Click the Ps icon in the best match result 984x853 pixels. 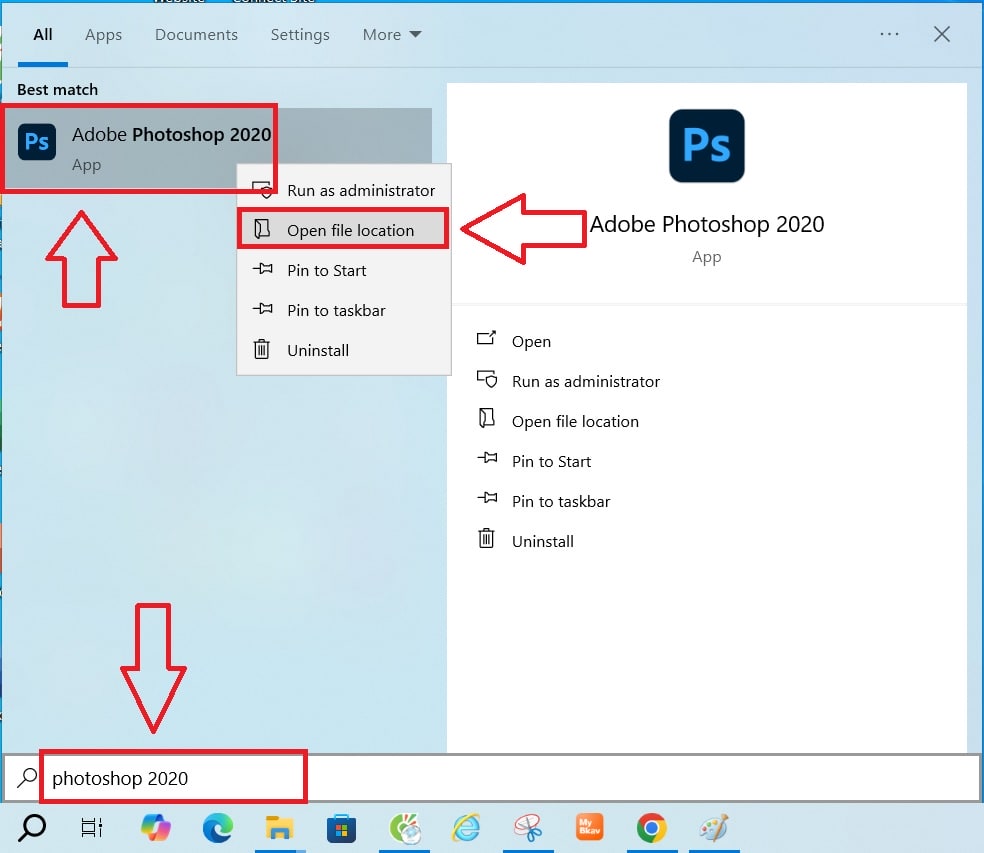(37, 142)
